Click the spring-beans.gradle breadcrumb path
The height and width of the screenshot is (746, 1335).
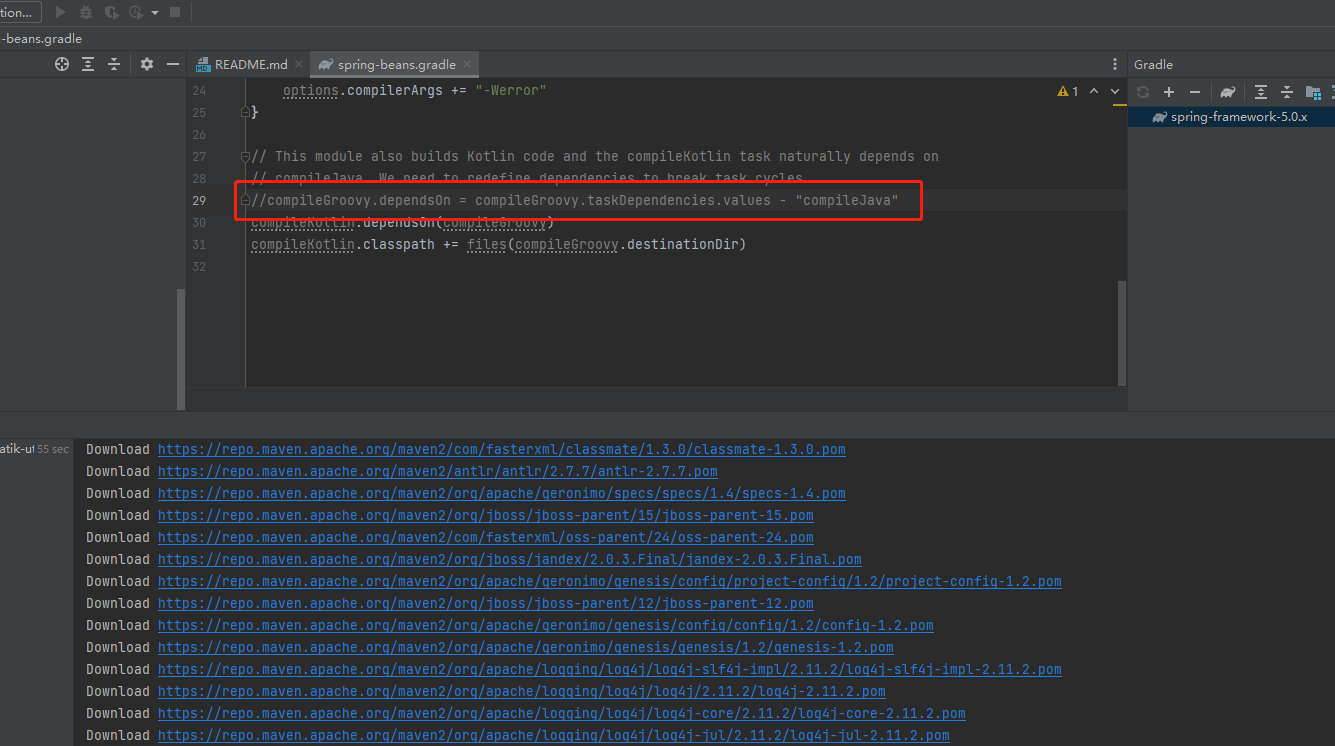point(41,39)
